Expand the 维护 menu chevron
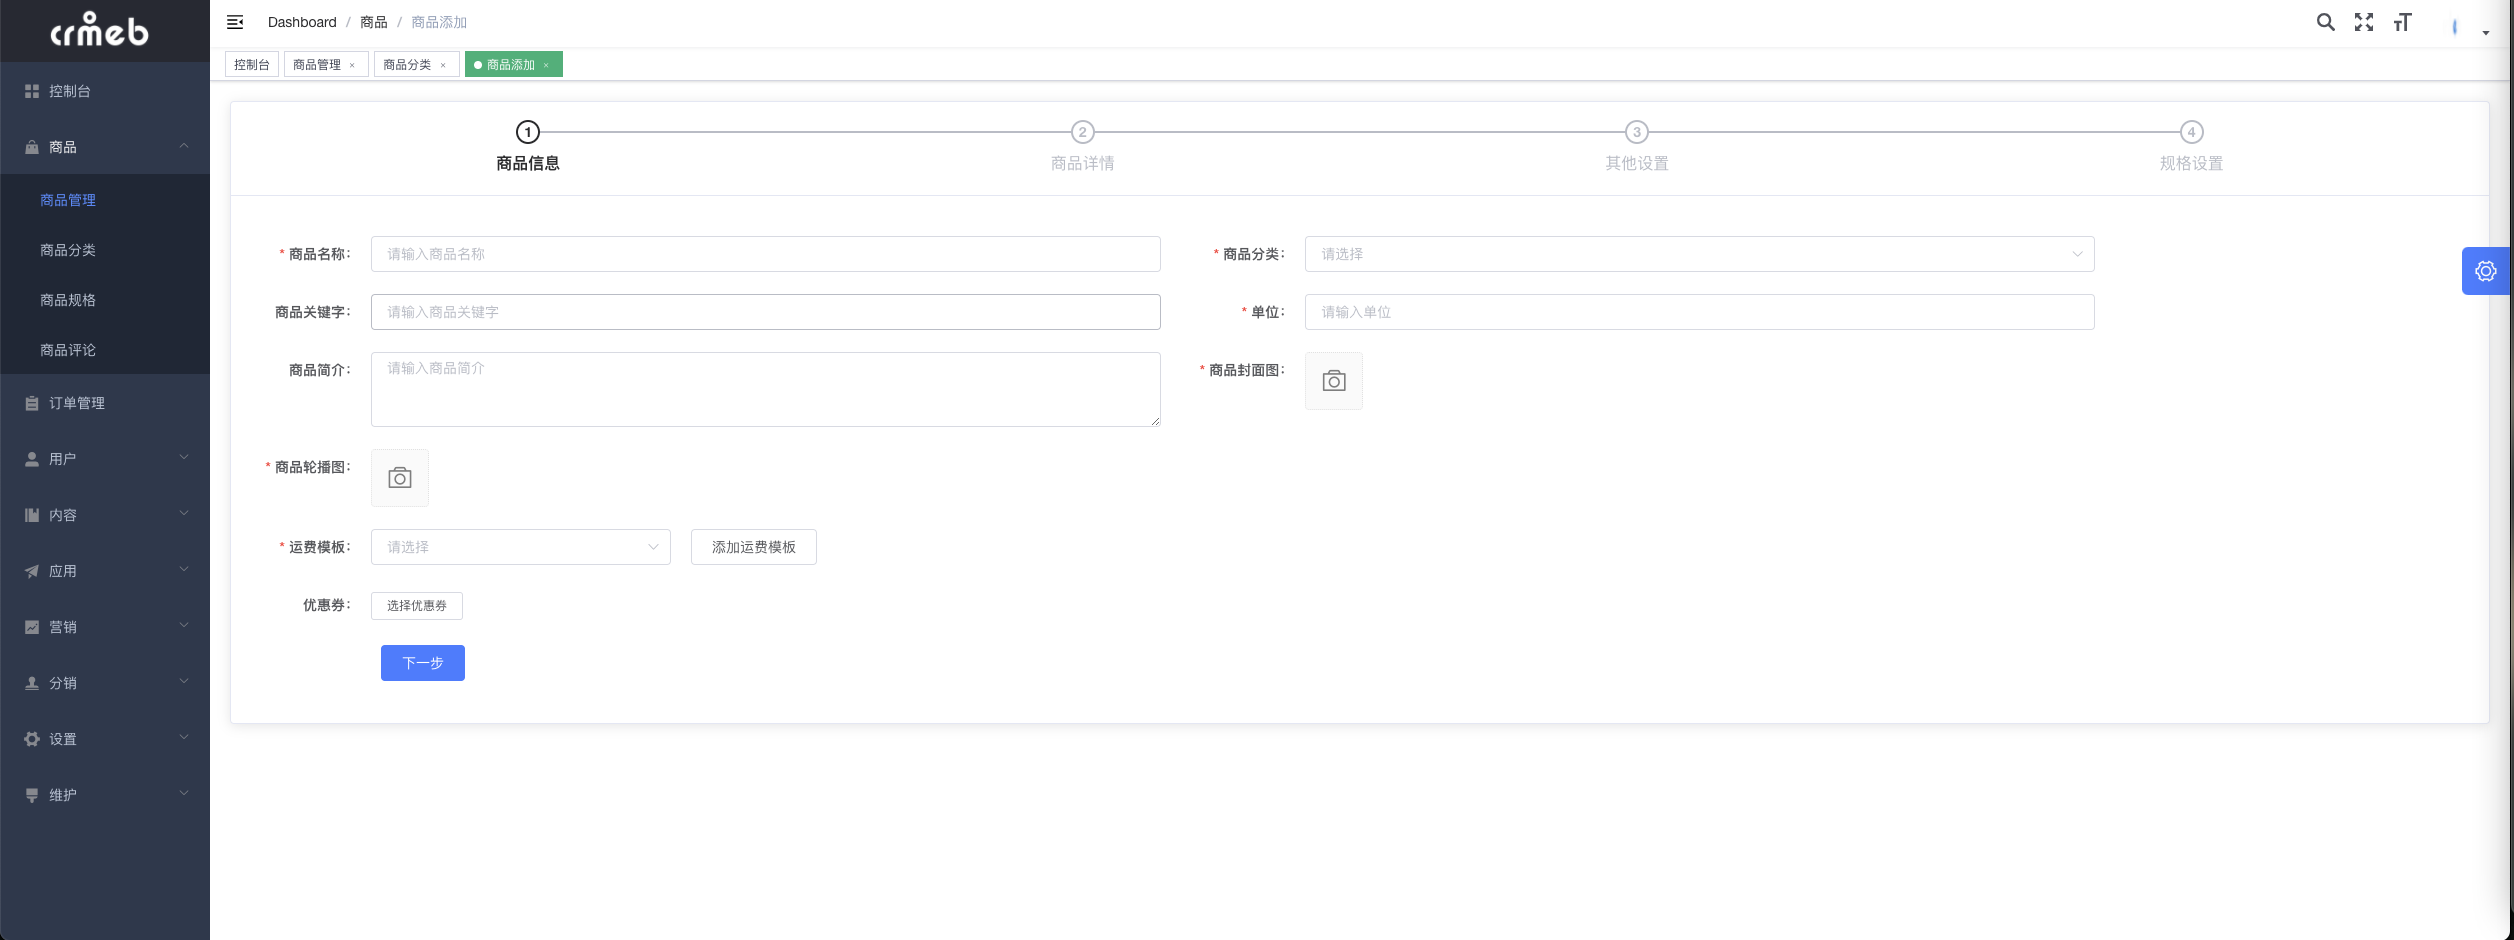The image size is (2514, 940). pos(184,794)
